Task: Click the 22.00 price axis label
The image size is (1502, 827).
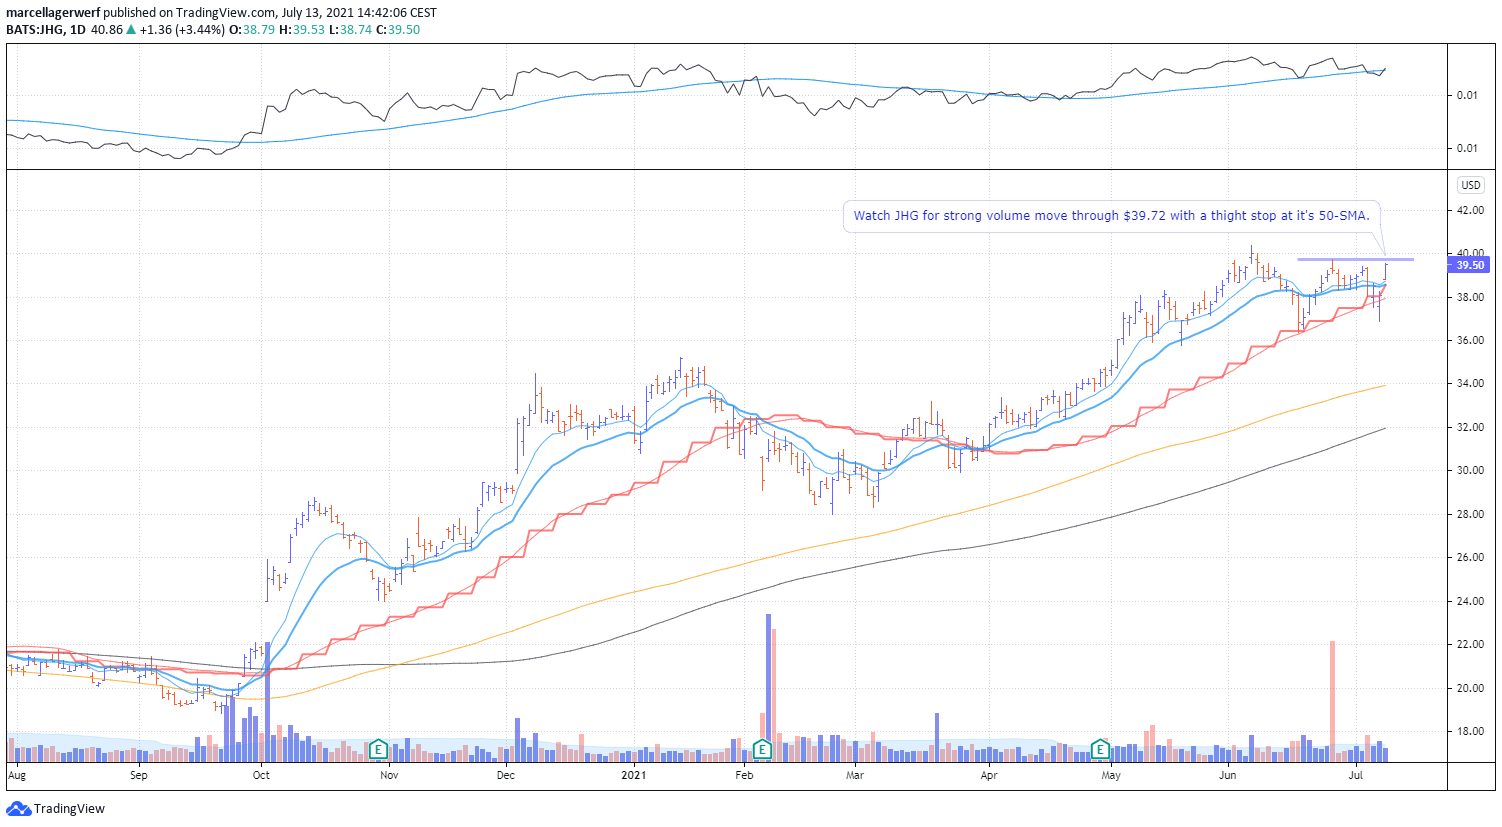Action: tap(1470, 644)
